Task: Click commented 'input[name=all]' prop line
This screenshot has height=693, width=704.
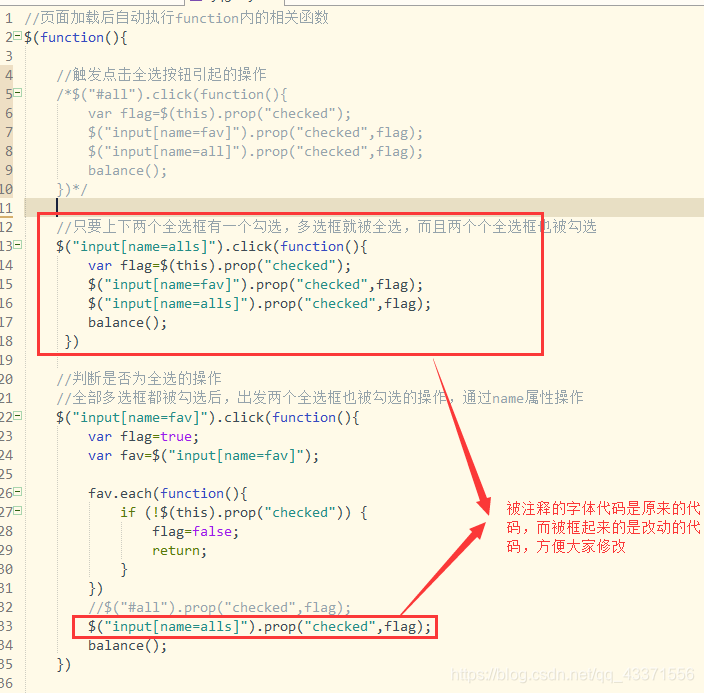Action: 255,152
